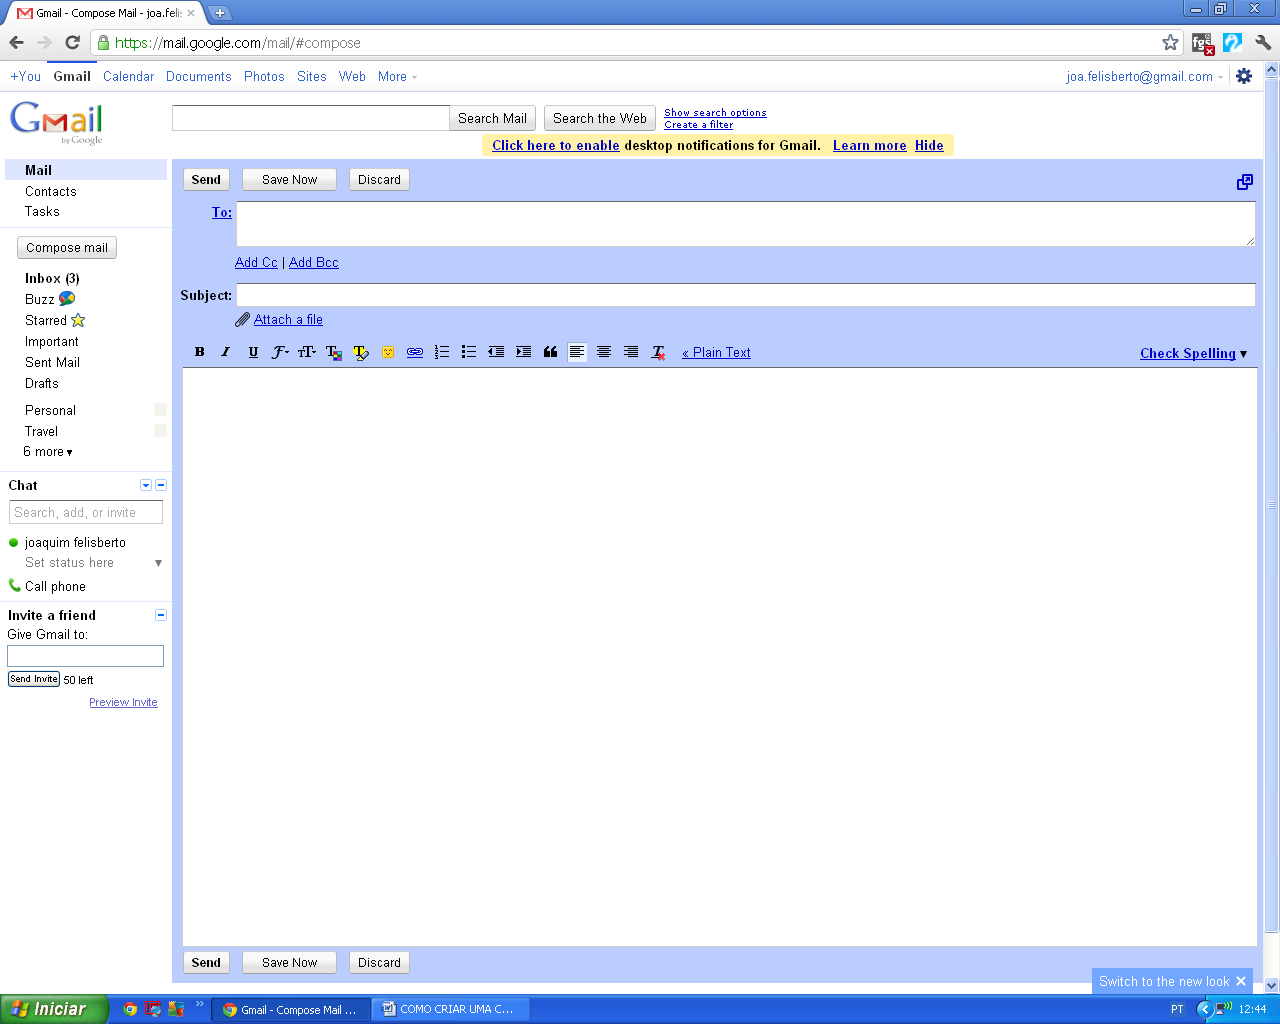This screenshot has height=1024, width=1280.
Task: Apply blockquote formatting
Action: (550, 352)
